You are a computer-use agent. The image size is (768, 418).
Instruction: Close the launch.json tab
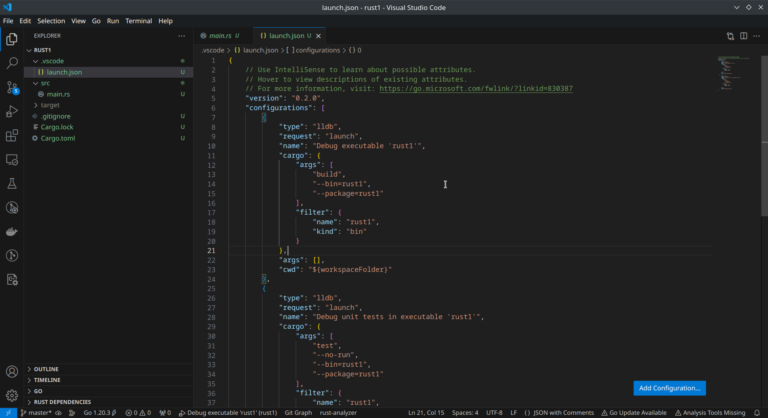coord(318,36)
